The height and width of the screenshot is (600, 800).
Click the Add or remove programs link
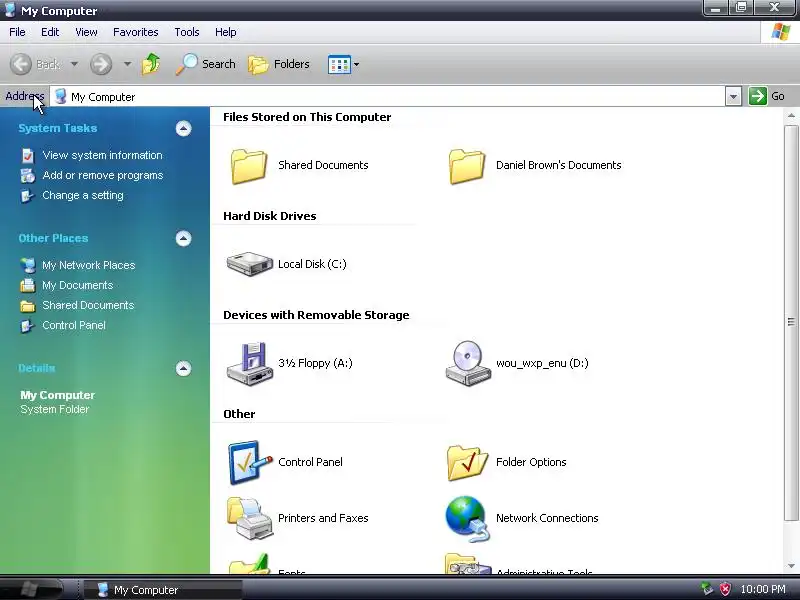pos(103,176)
